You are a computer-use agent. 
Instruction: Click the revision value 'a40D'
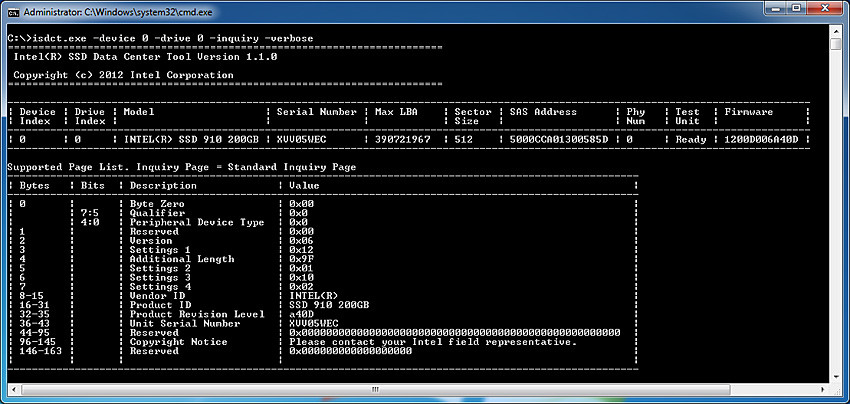301,314
